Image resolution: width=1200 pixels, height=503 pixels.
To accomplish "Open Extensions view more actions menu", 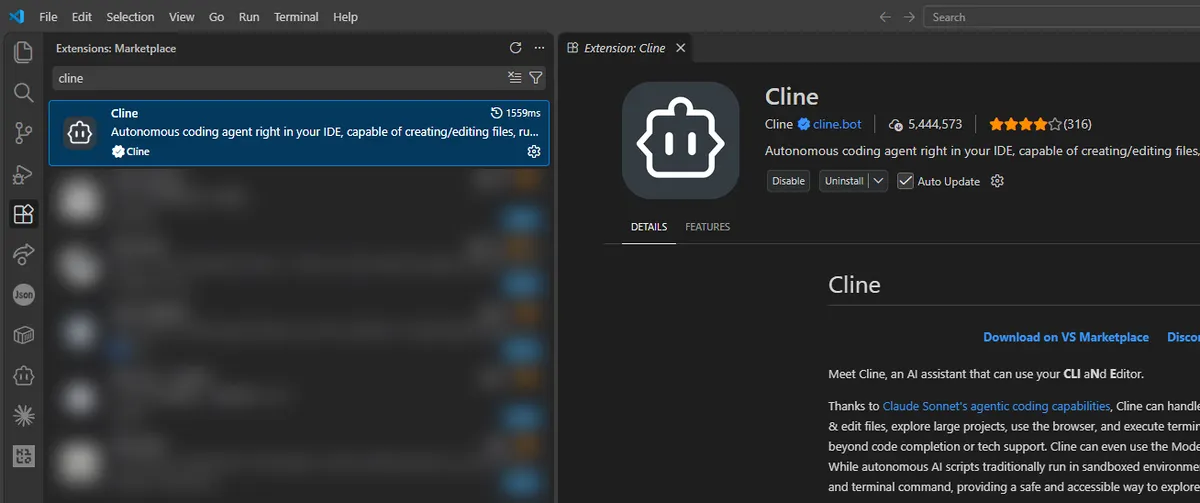I will [539, 48].
